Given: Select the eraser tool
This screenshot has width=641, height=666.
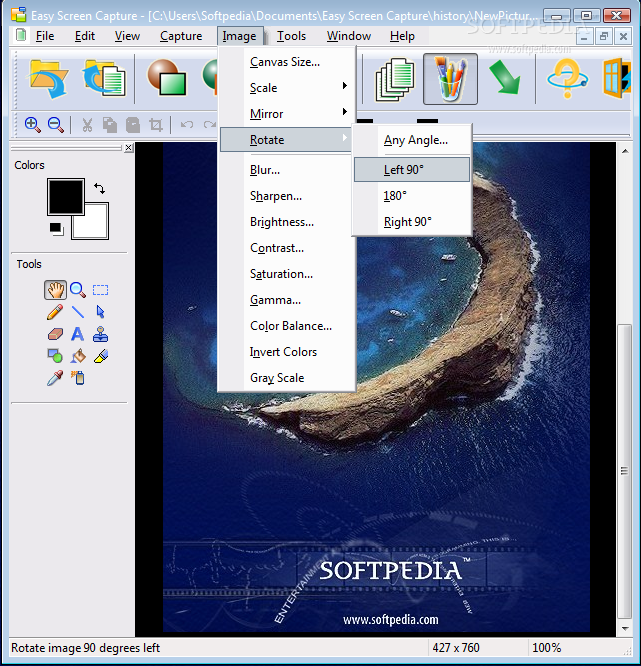Looking at the screenshot, I should (x=55, y=334).
